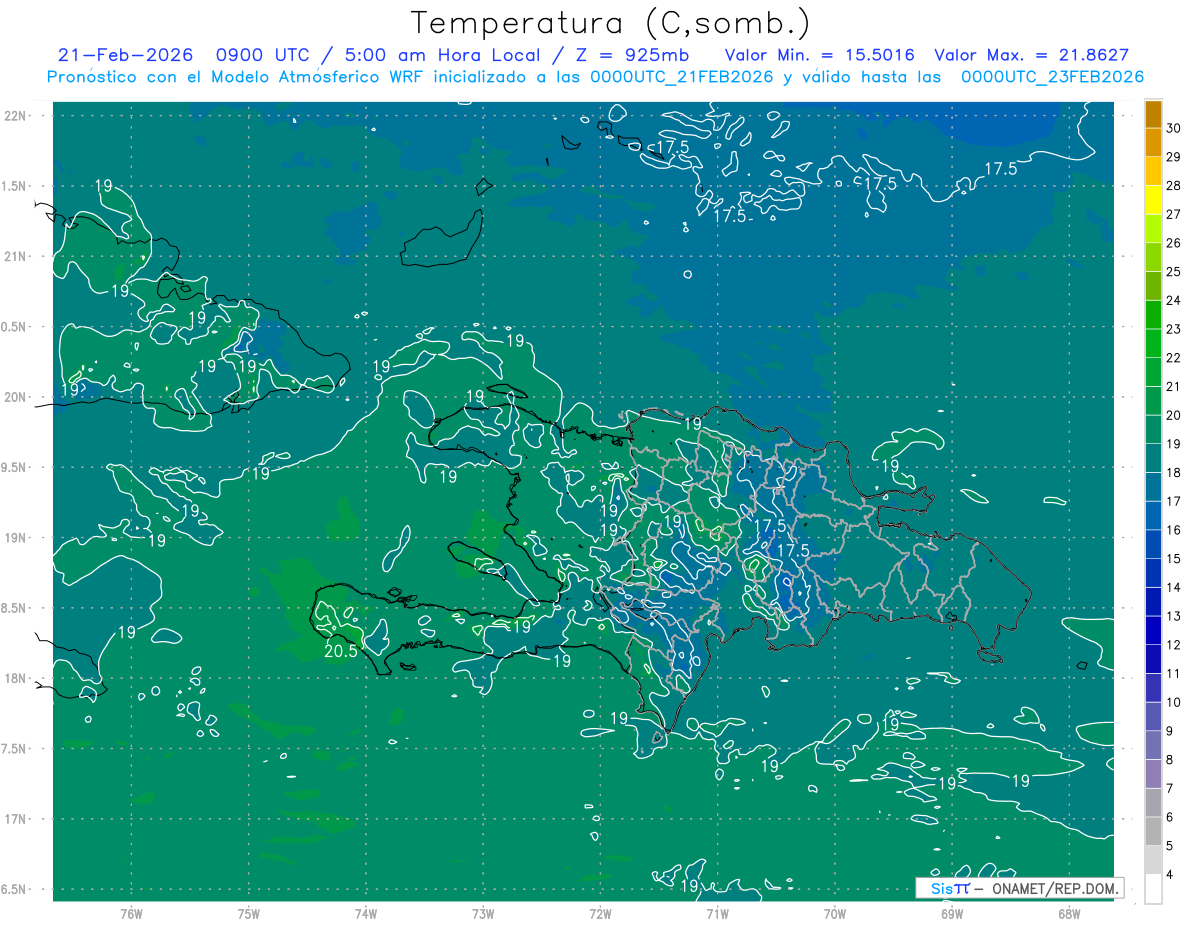Click the "71W" longitude axis label
1200x927 pixels.
tap(717, 914)
